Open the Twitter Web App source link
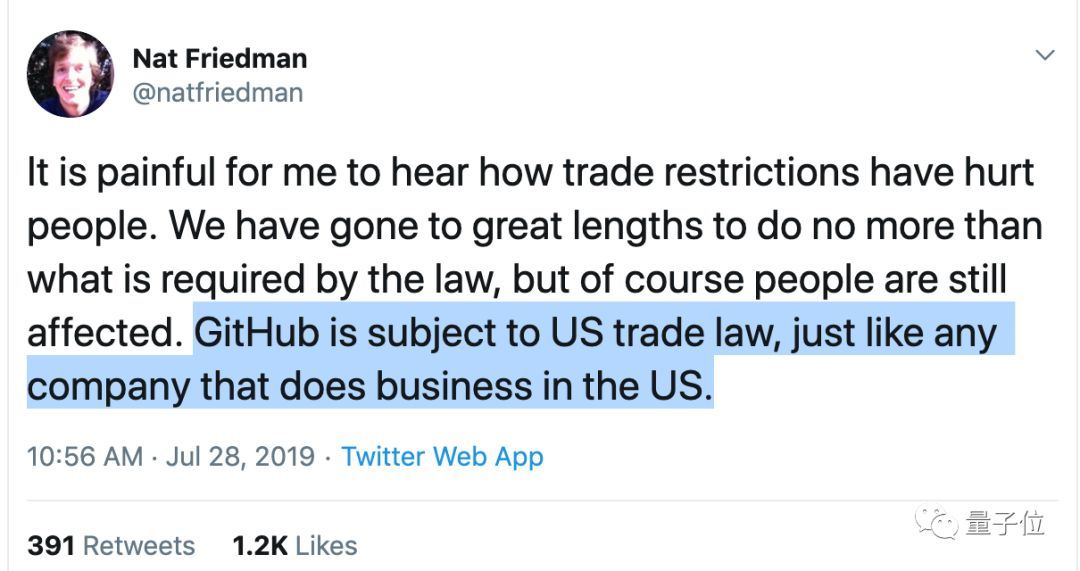The height and width of the screenshot is (571, 1080). 442,457
